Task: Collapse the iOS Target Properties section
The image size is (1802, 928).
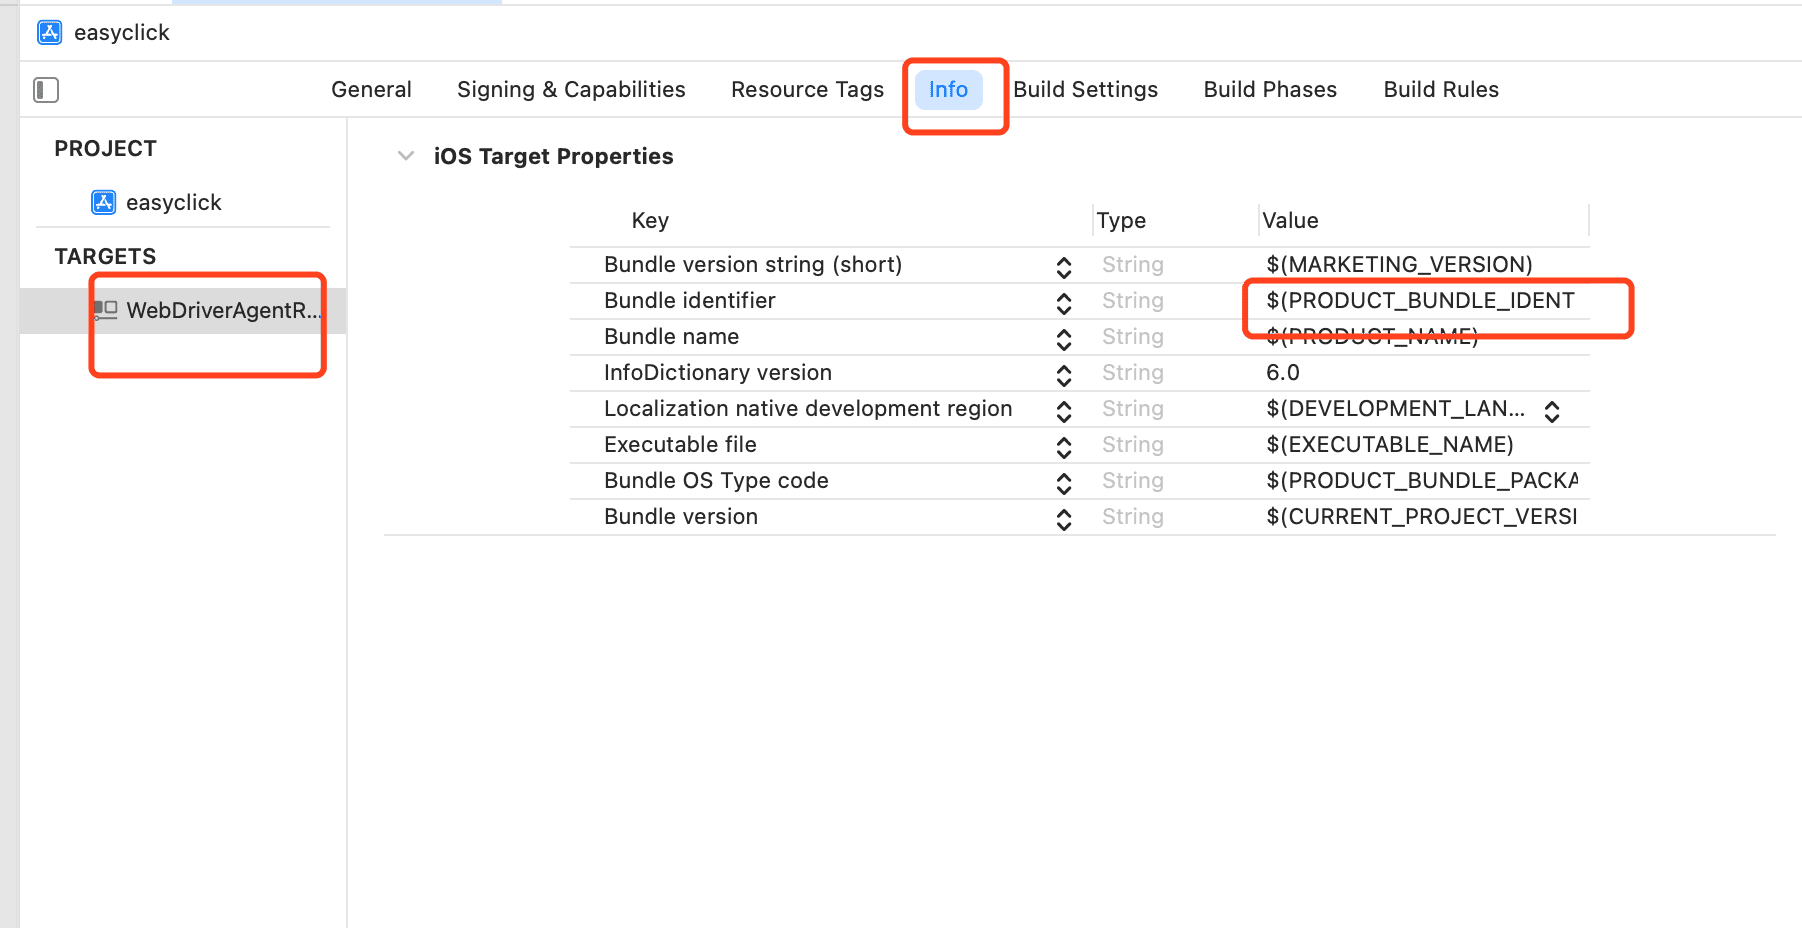Action: point(405,156)
